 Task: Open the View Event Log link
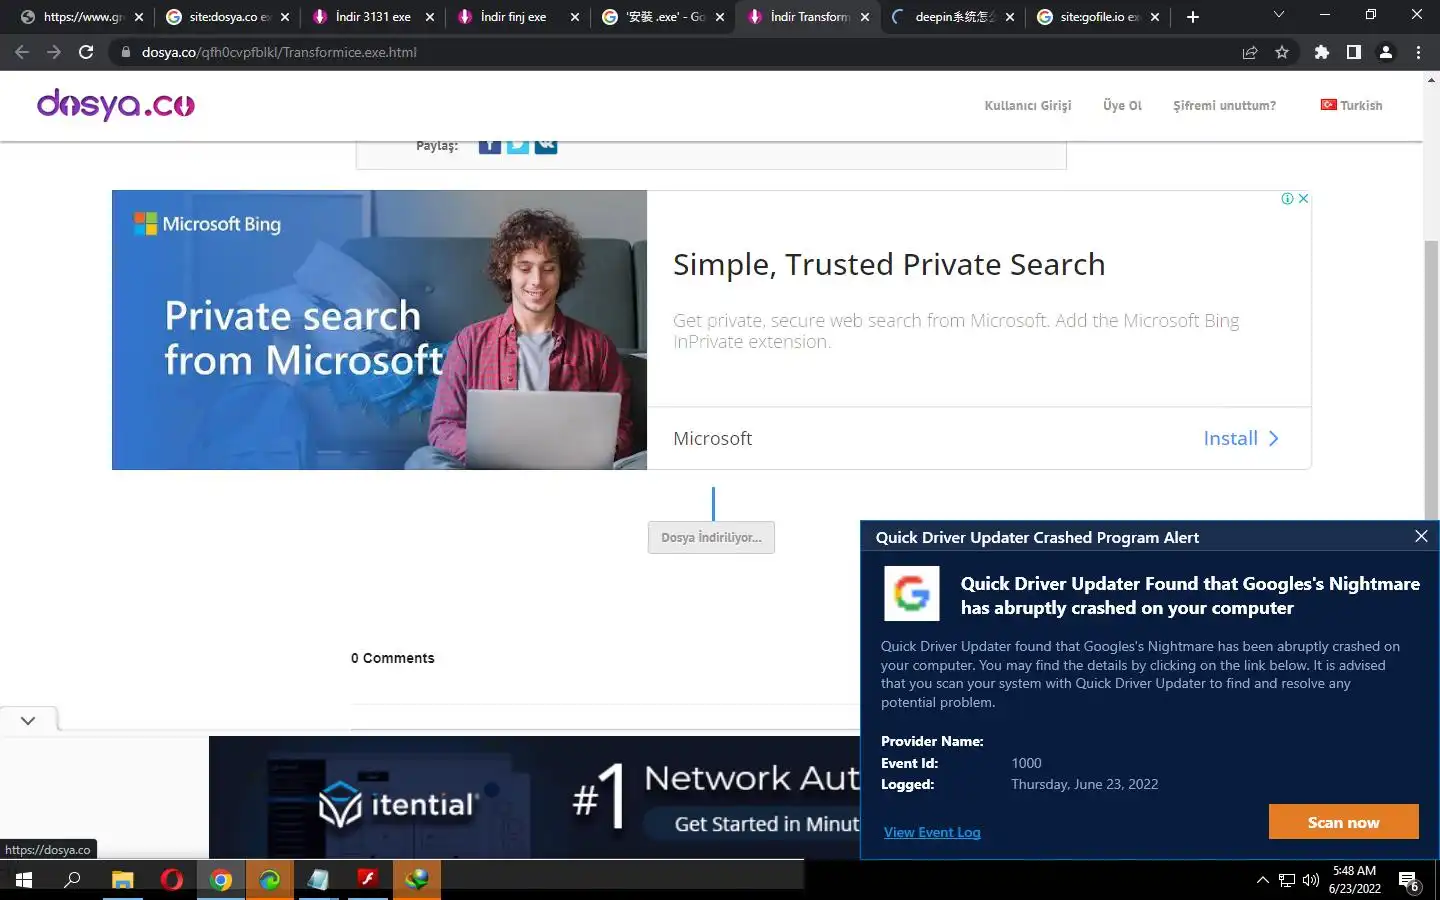(932, 832)
